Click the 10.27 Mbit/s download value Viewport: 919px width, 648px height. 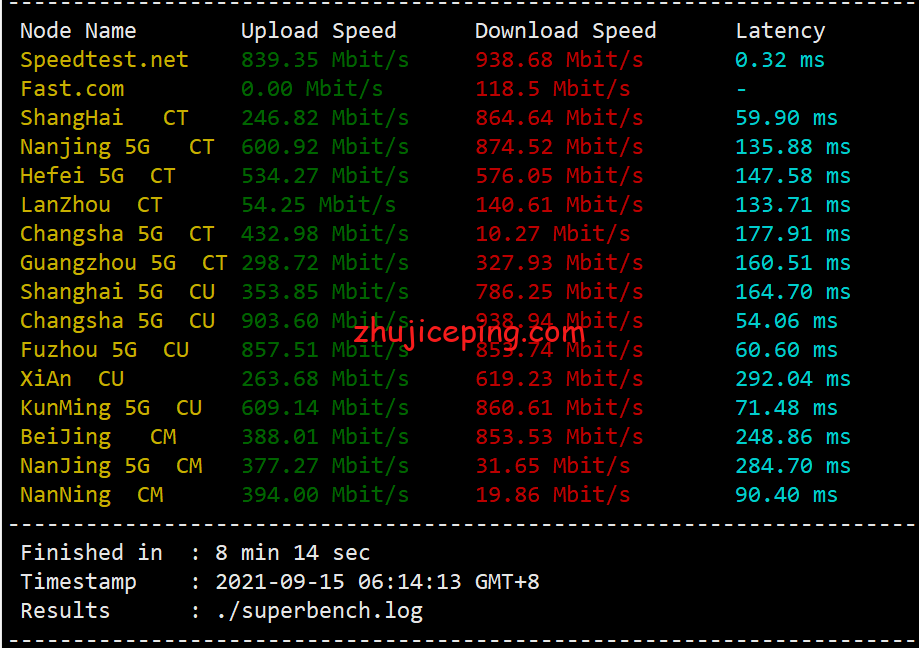552,234
